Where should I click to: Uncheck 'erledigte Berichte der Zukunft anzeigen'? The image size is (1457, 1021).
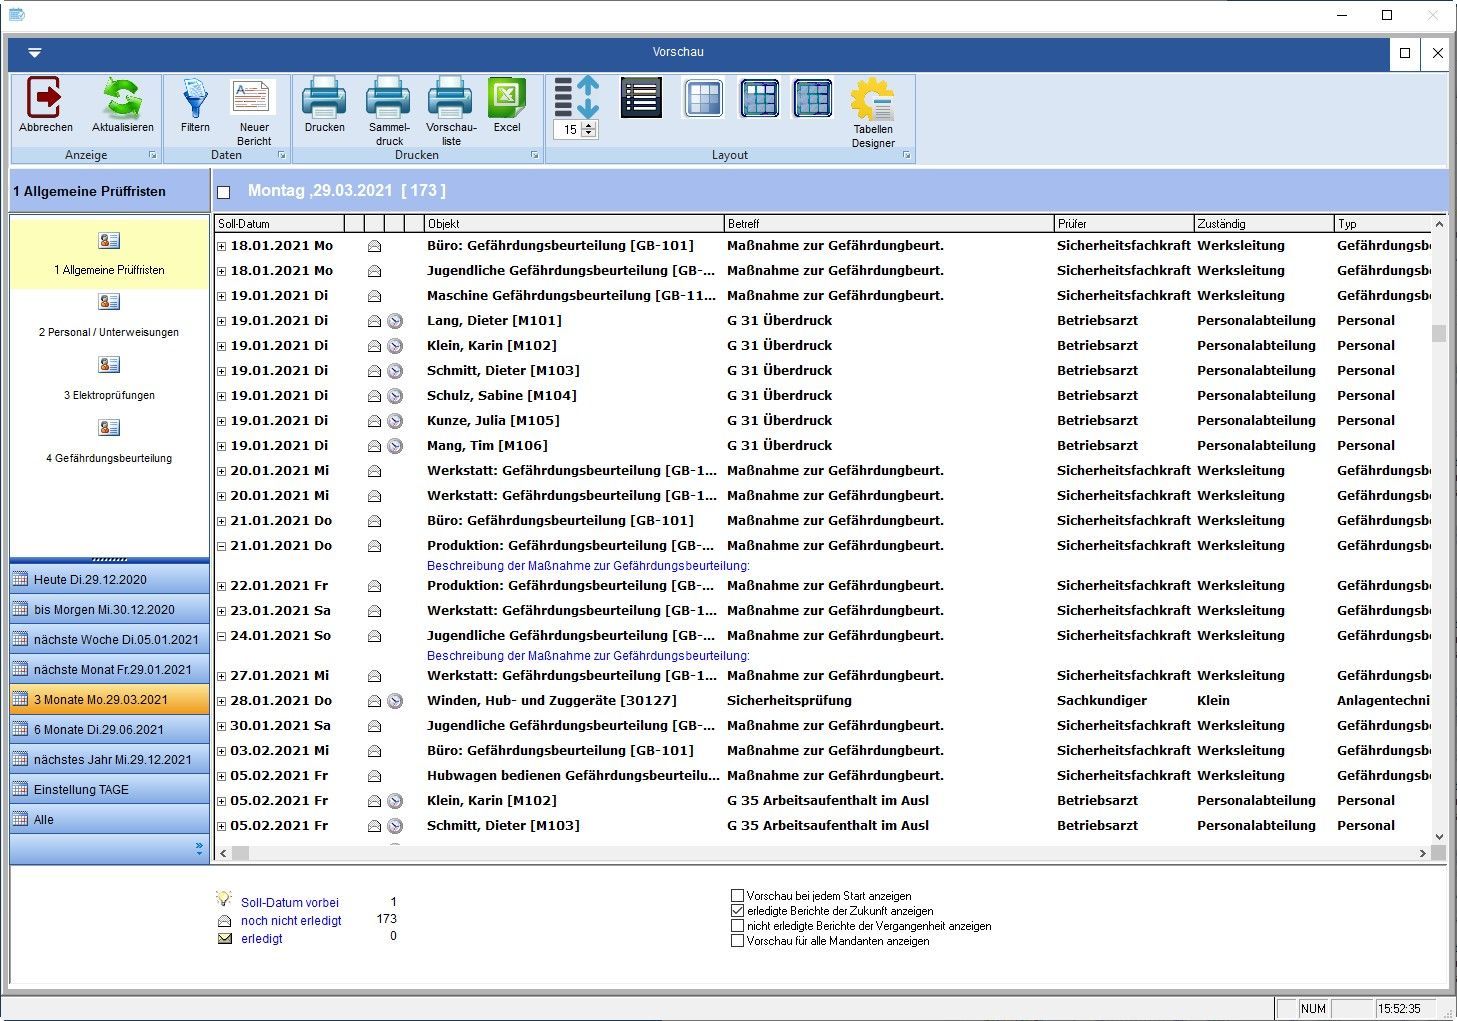click(x=738, y=911)
